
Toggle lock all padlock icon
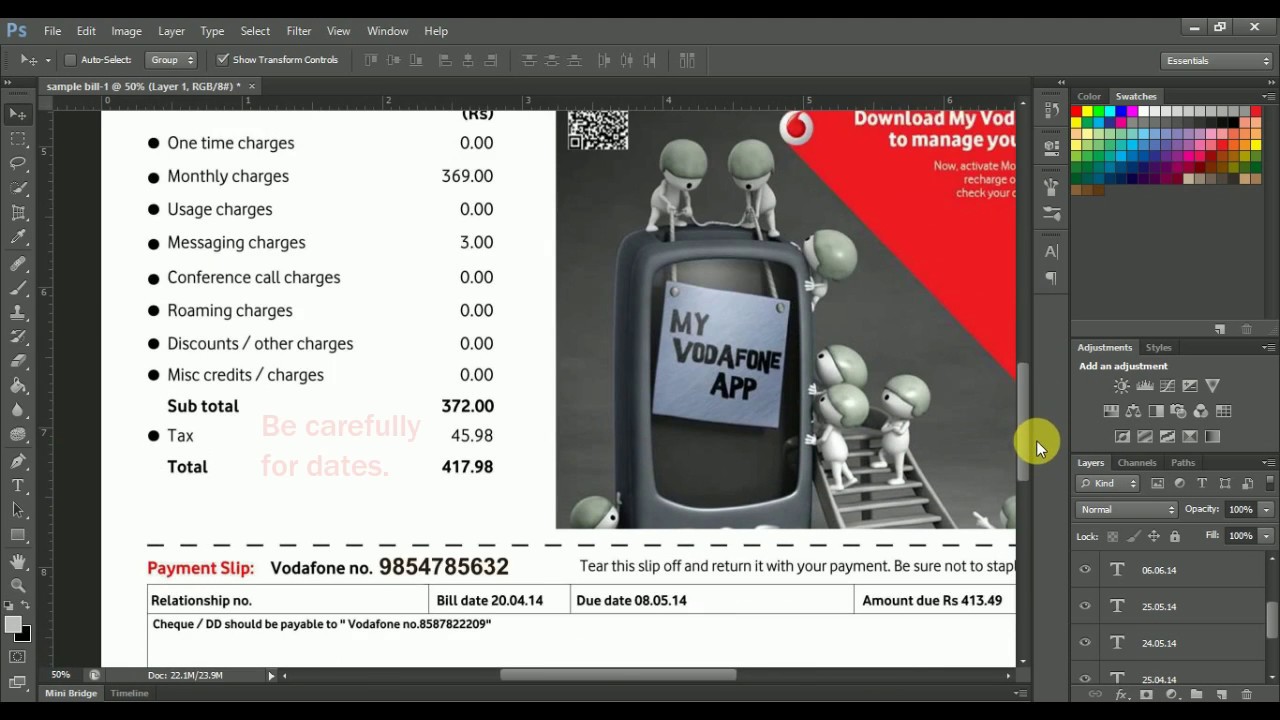(1174, 537)
